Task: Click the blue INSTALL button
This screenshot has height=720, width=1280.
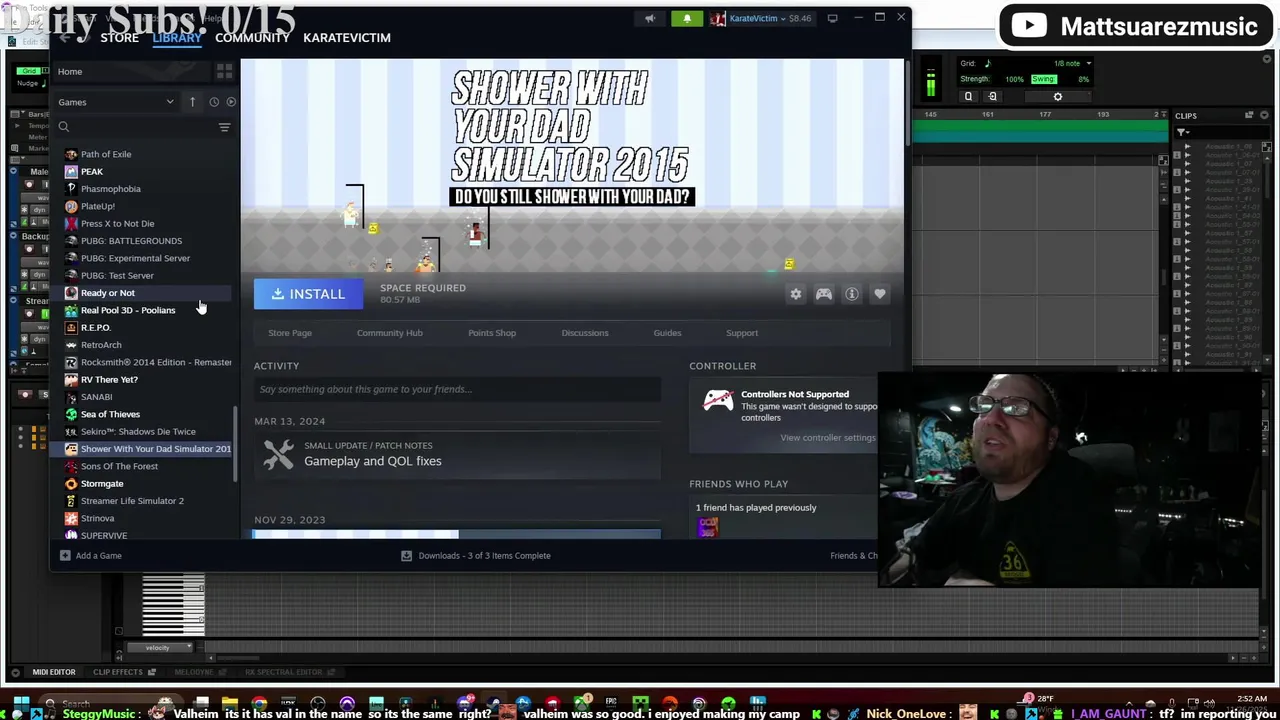Action: click(x=309, y=294)
